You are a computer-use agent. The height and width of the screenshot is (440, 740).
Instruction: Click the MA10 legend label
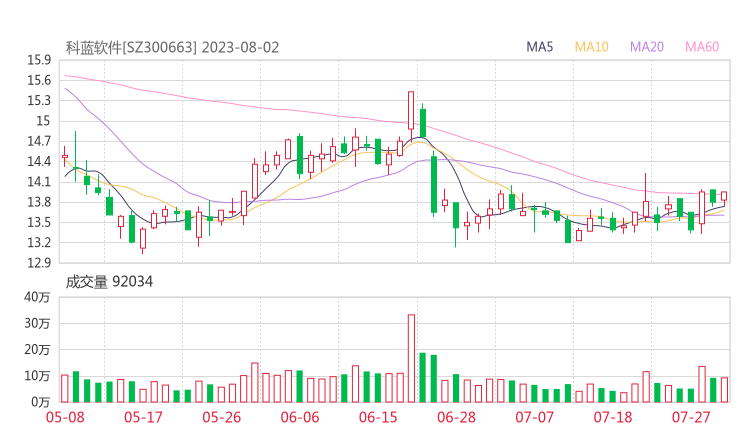tap(591, 47)
